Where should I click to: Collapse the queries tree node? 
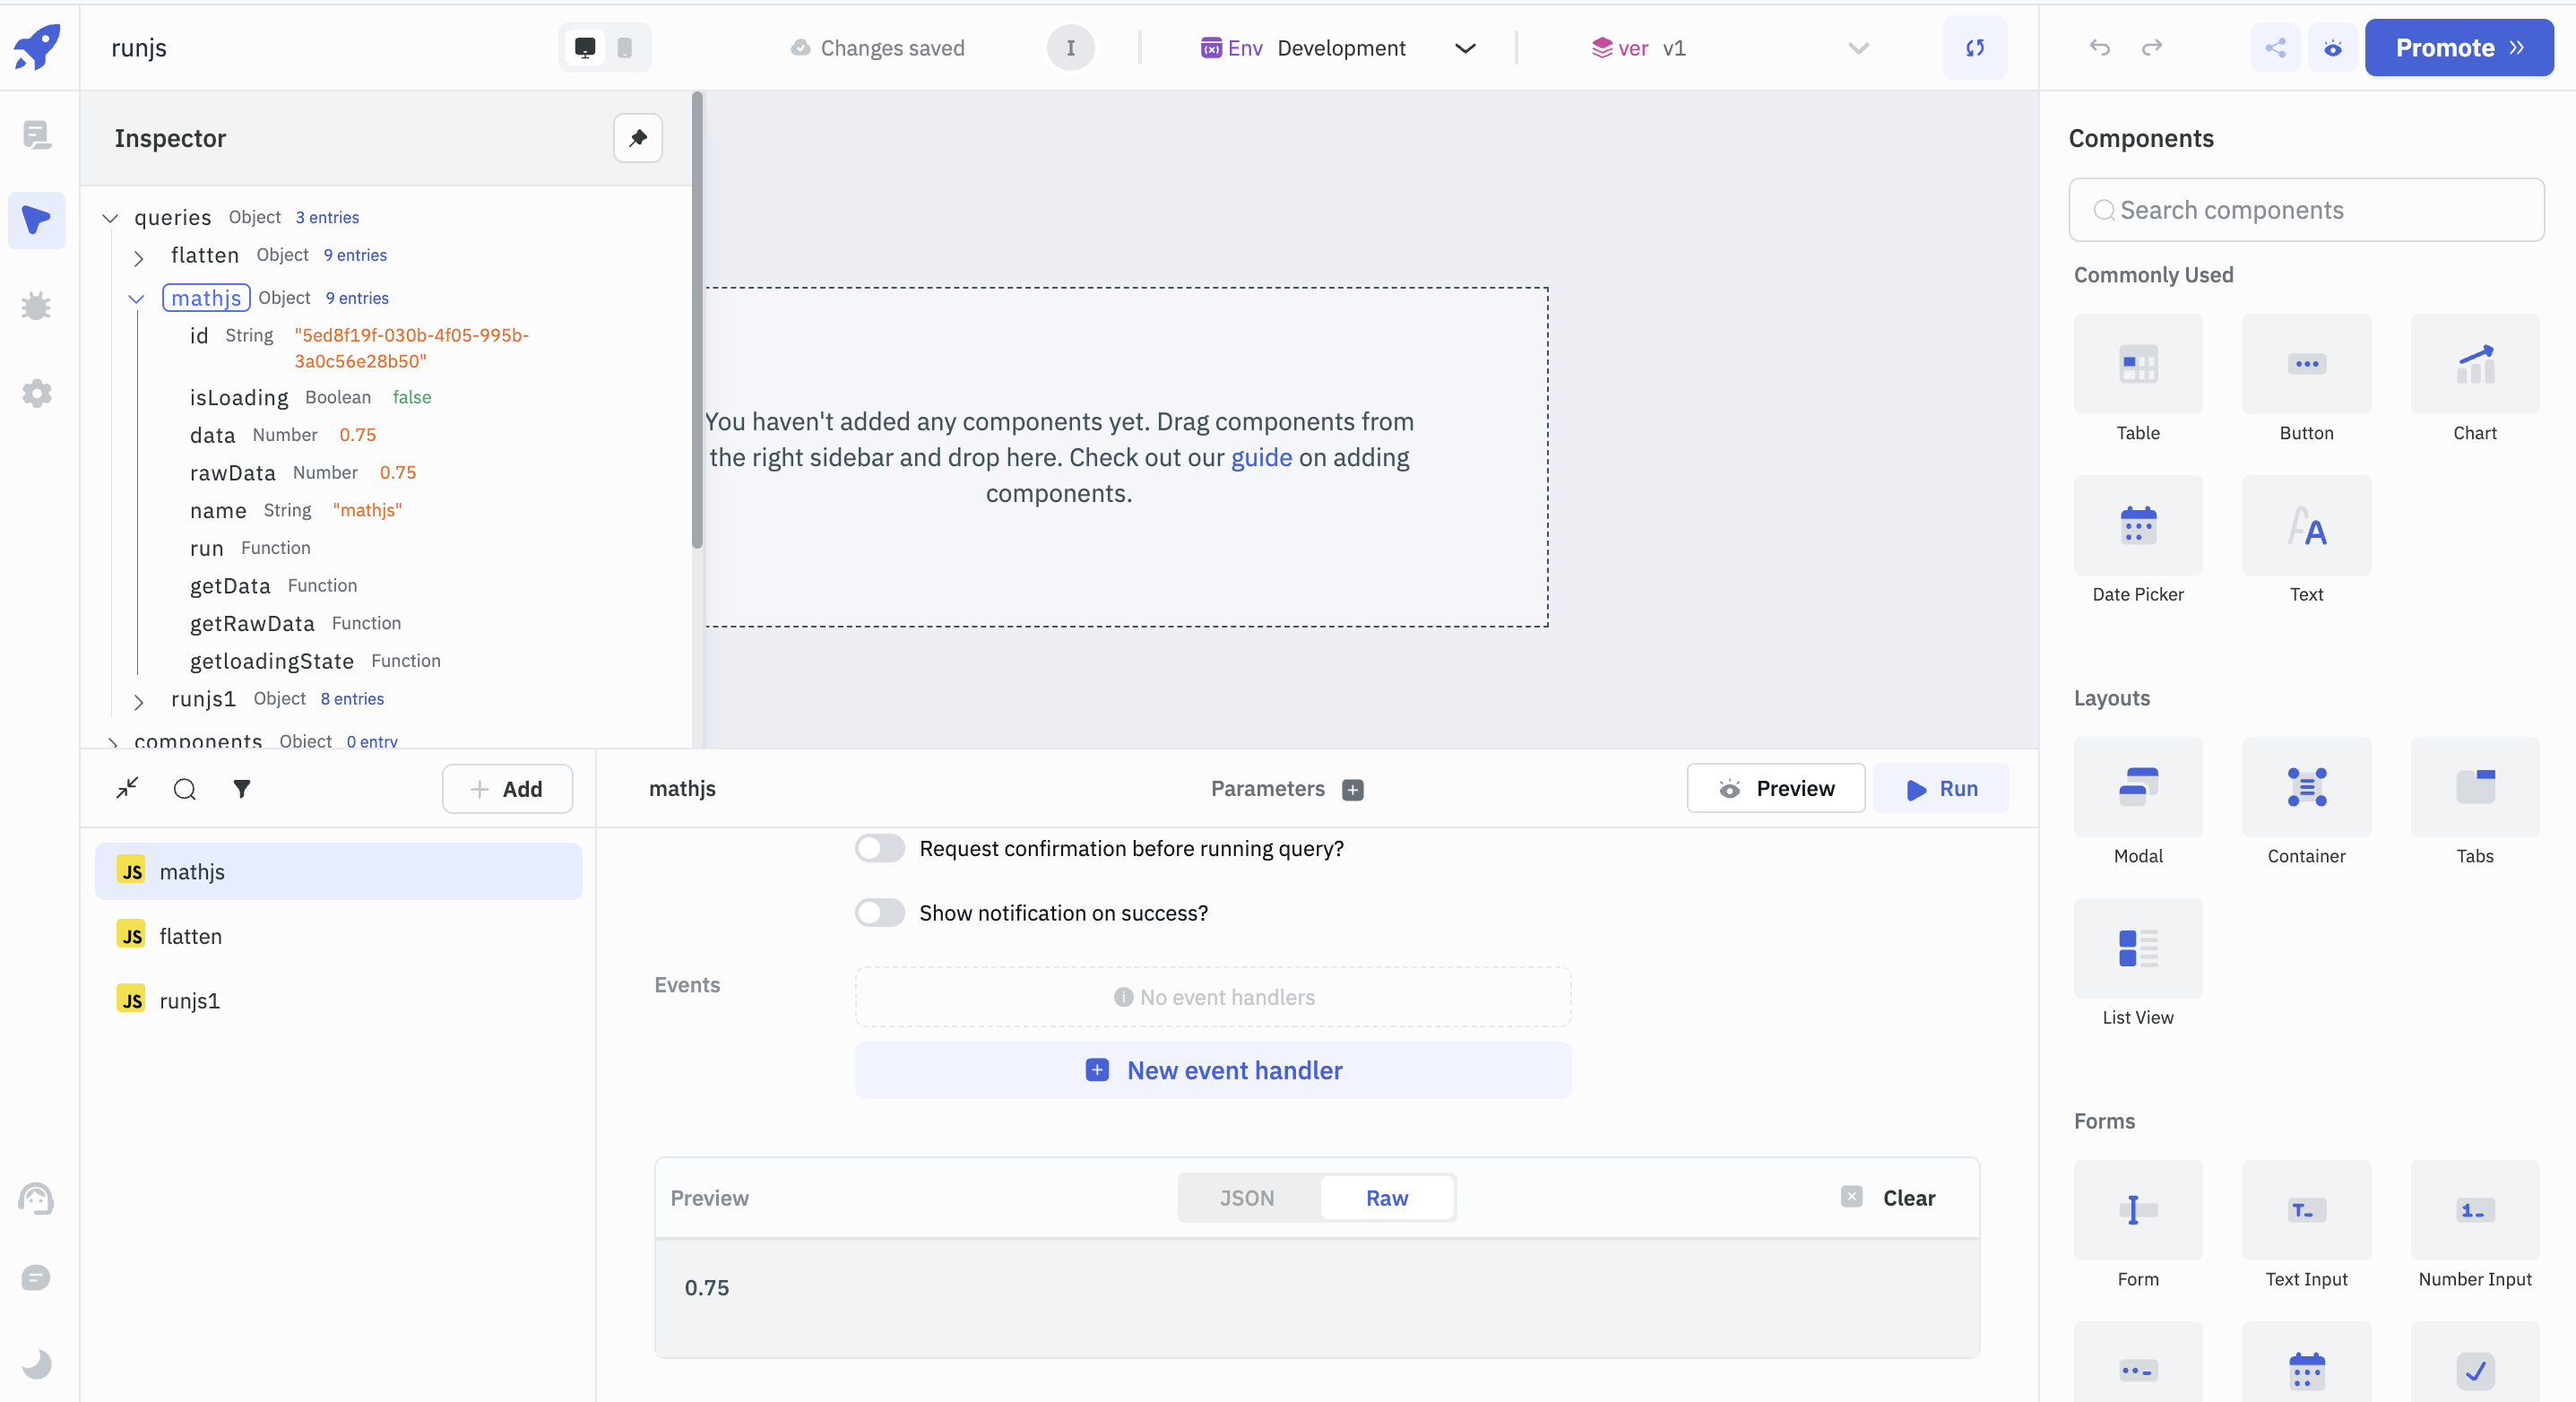pyautogui.click(x=111, y=218)
